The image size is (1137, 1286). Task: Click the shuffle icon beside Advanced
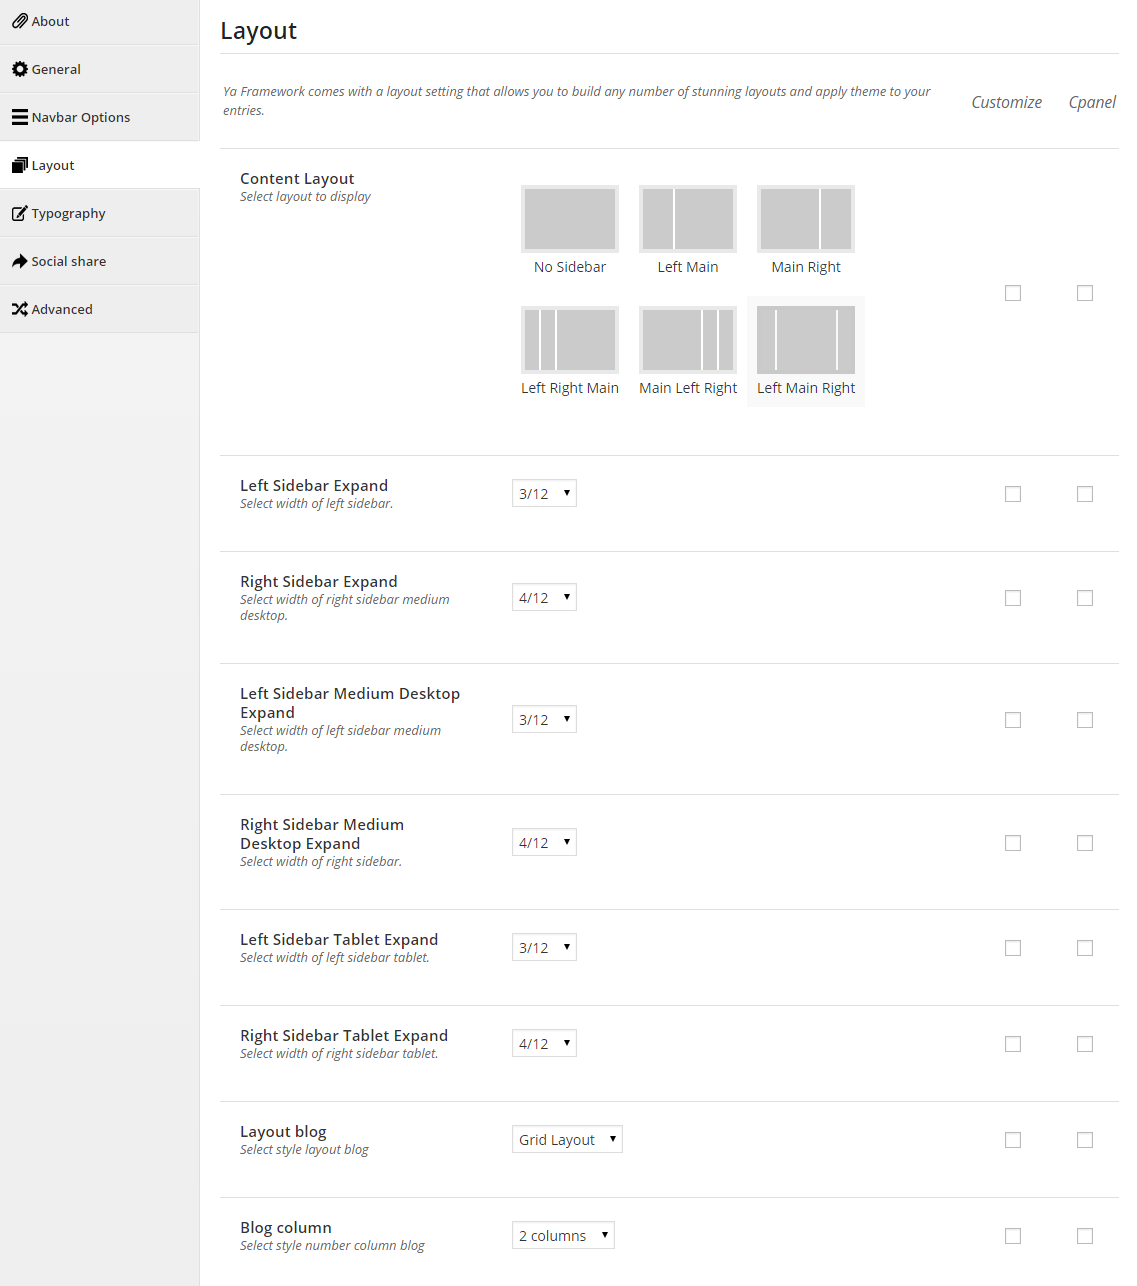tap(19, 309)
